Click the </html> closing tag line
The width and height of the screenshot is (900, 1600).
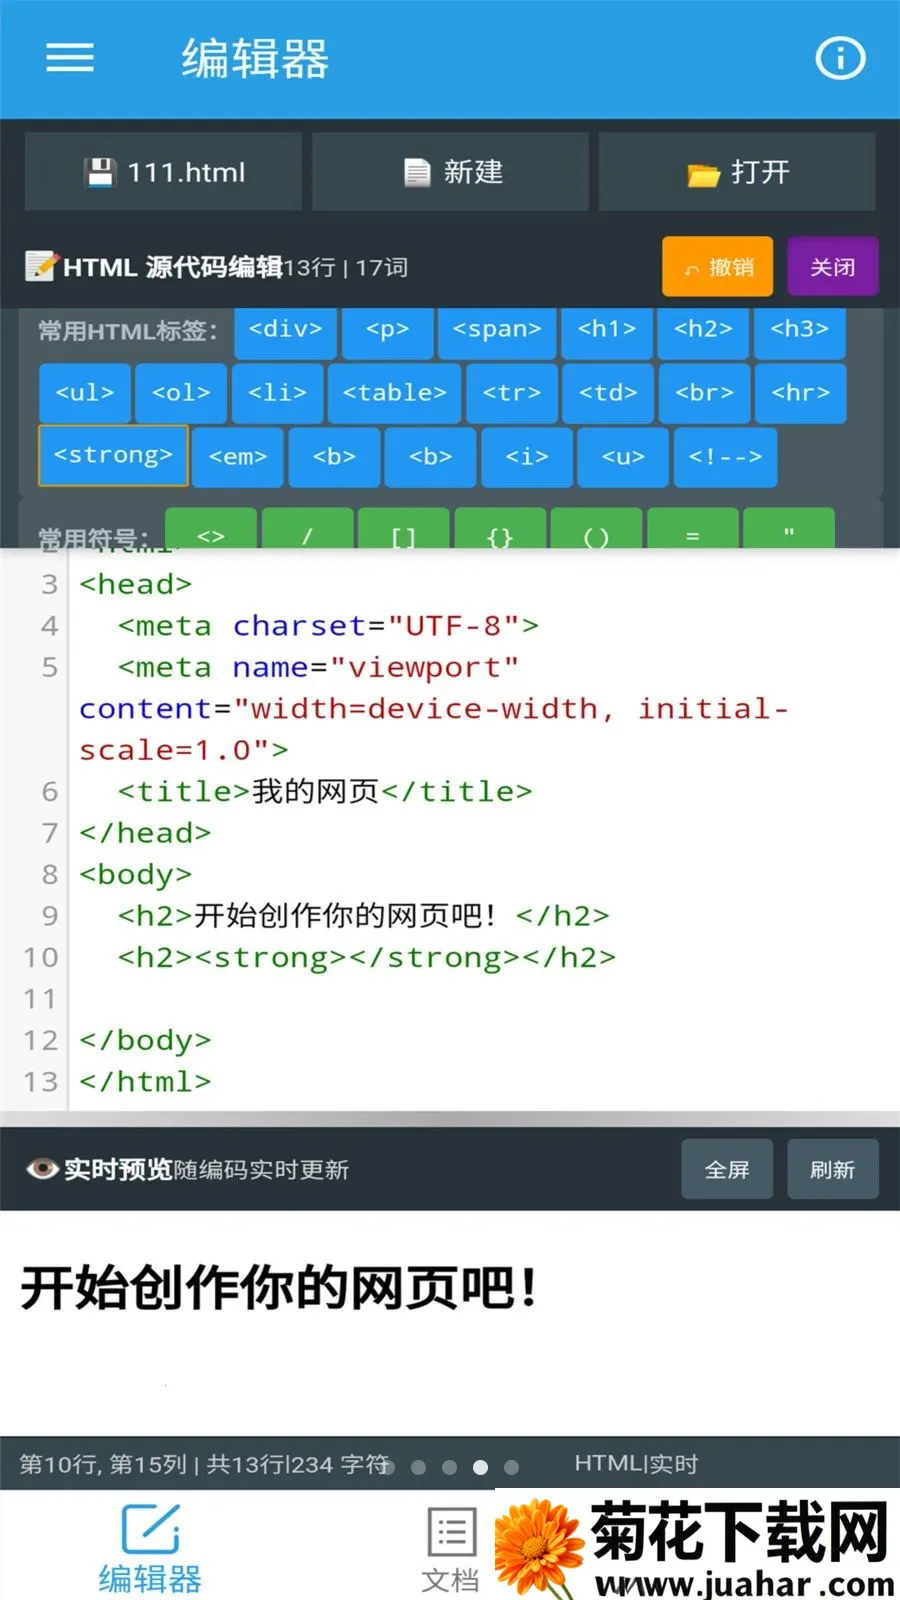(x=146, y=1081)
